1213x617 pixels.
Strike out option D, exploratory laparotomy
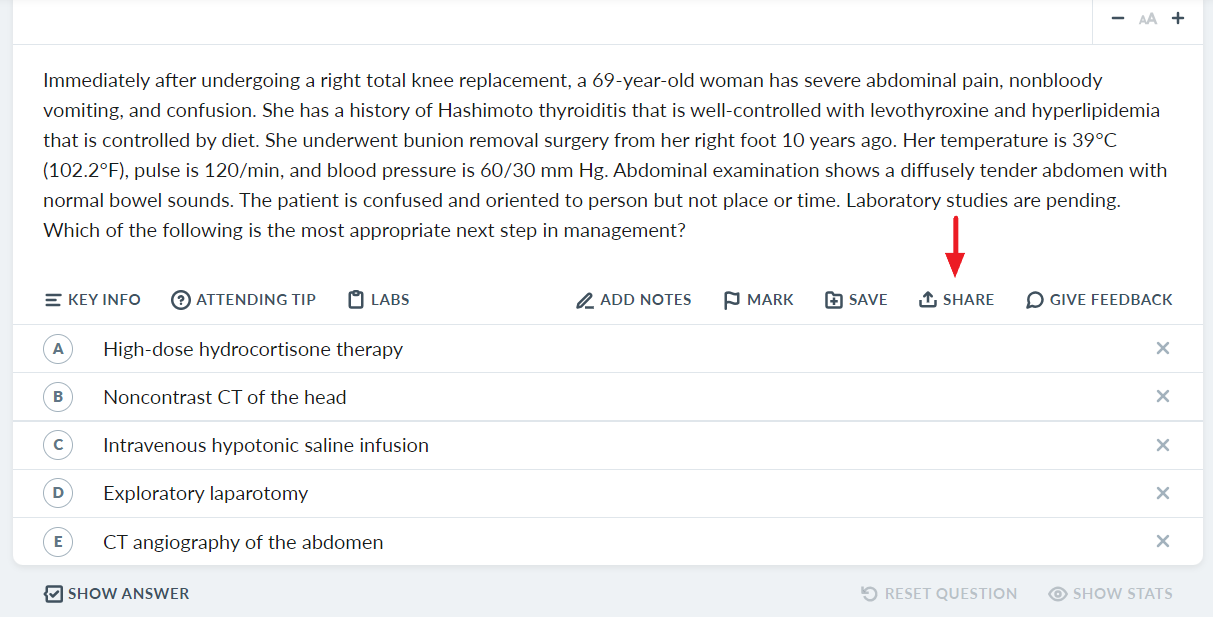coord(1163,493)
